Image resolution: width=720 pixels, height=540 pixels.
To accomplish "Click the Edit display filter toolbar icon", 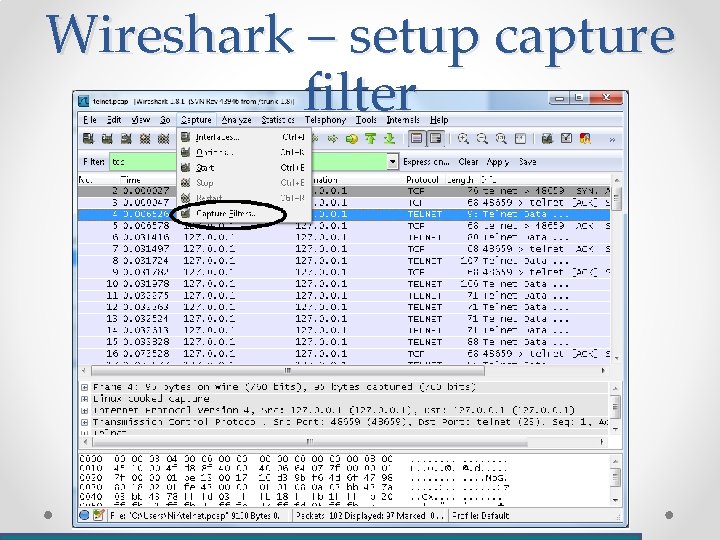I will [566, 138].
